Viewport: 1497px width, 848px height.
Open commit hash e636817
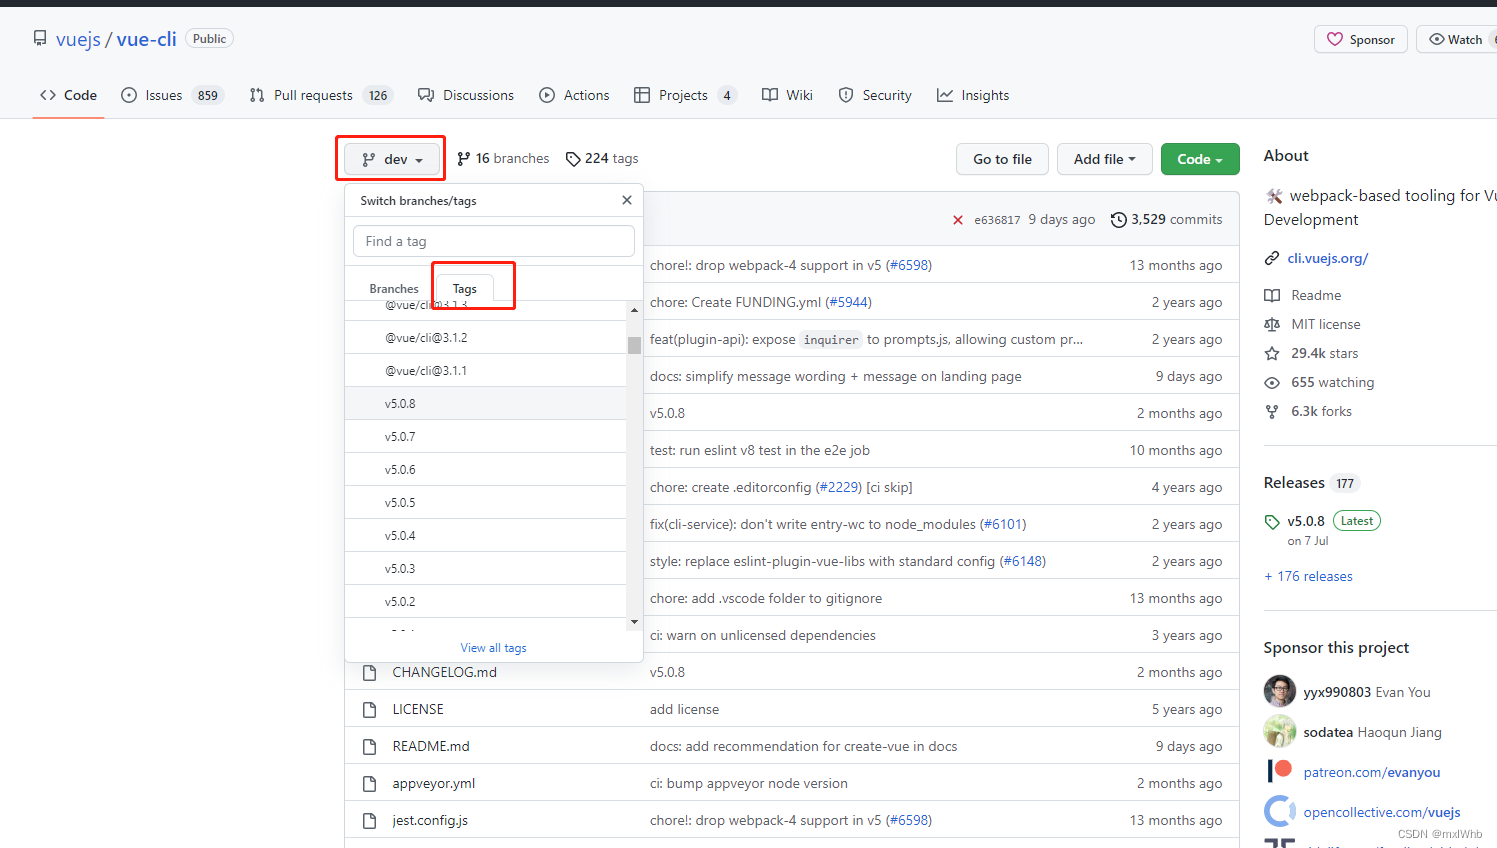(997, 220)
